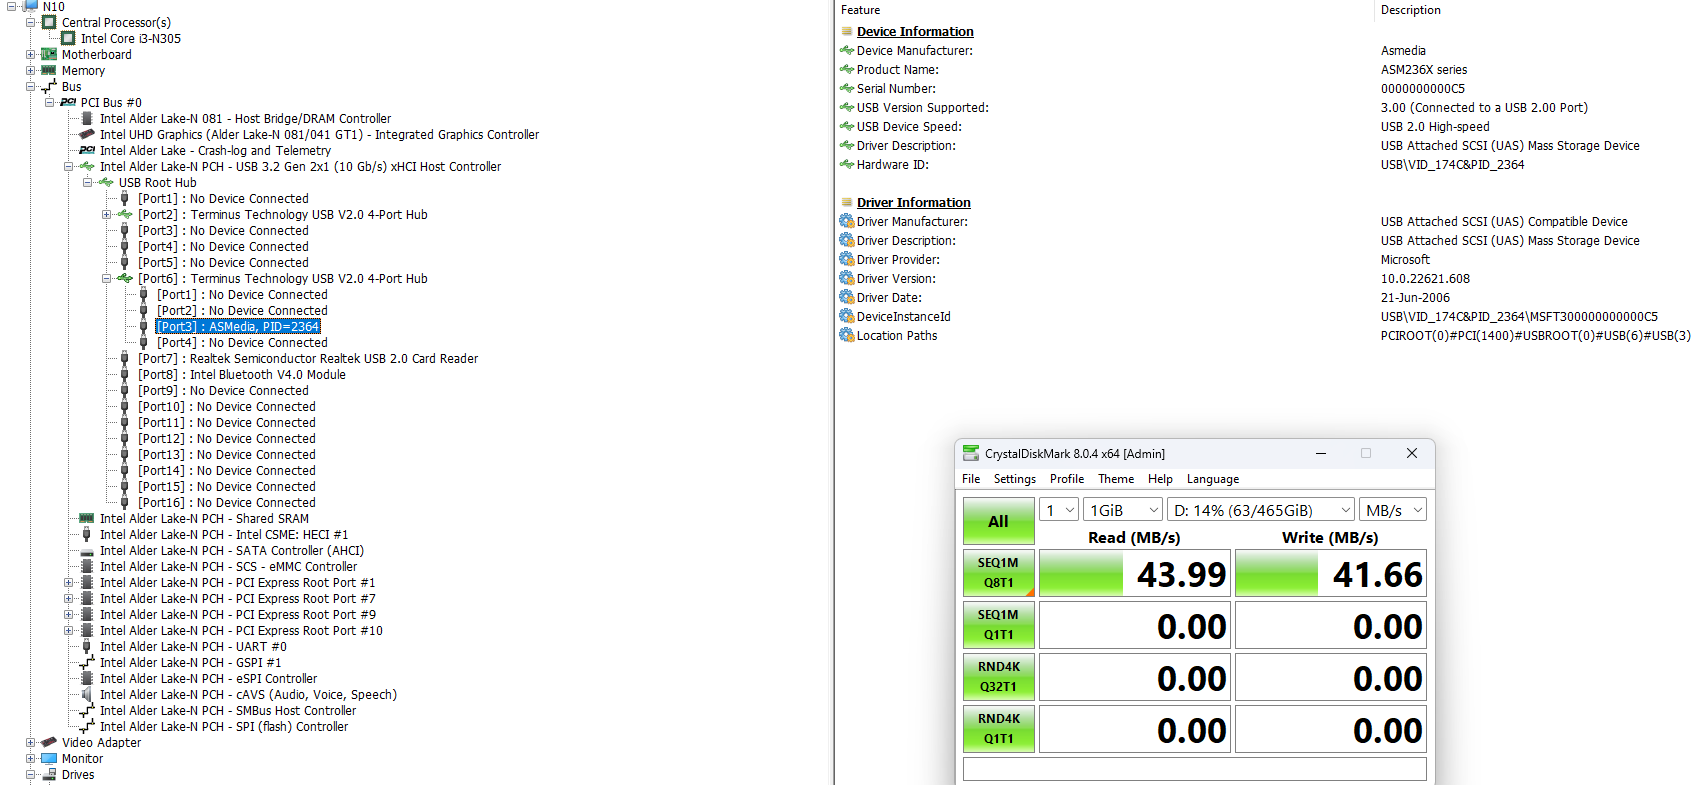Image resolution: width=1708 pixels, height=785 pixels.
Task: Click the Device Information heading
Action: point(915,31)
